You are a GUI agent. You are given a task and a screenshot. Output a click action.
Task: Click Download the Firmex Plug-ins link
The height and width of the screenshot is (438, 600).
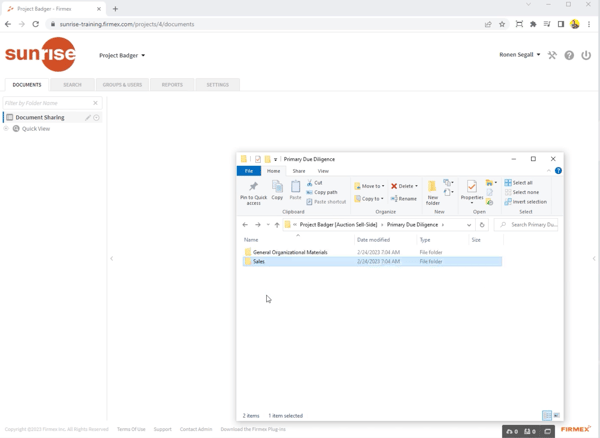253,429
